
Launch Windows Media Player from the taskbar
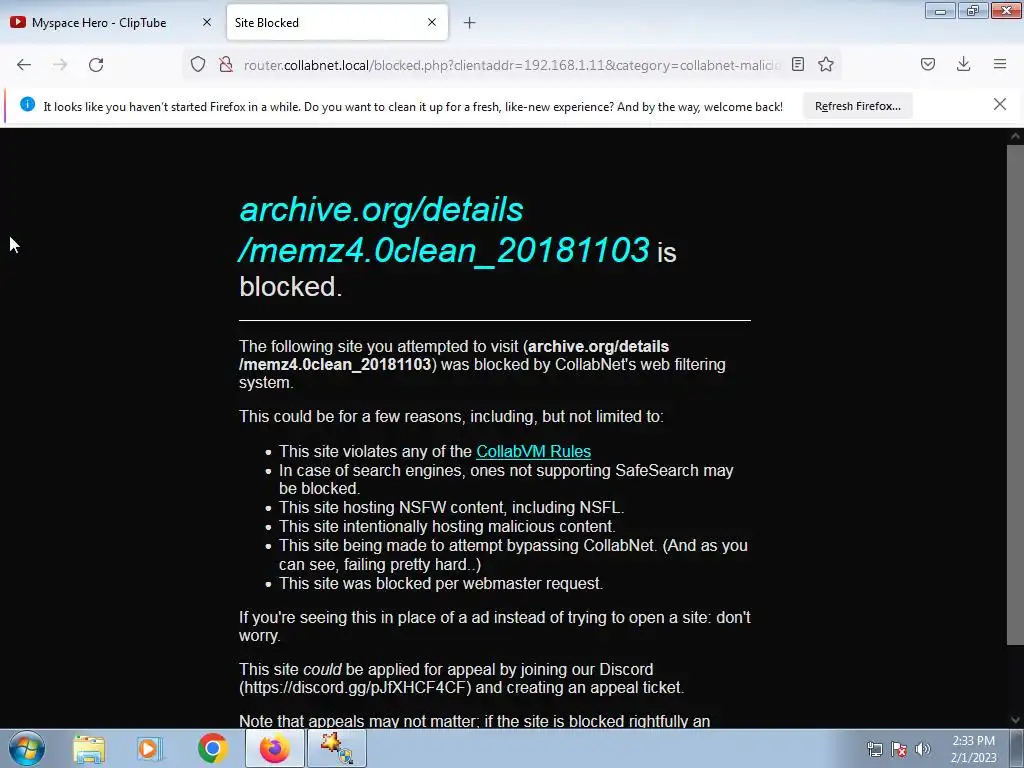pos(149,749)
